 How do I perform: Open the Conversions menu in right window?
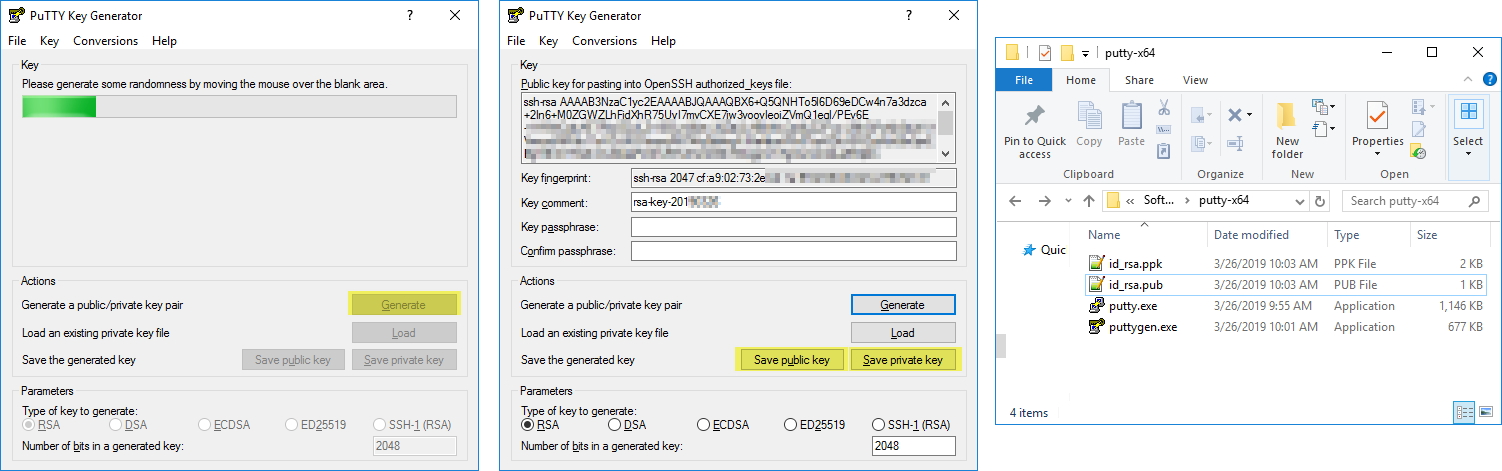tap(605, 41)
